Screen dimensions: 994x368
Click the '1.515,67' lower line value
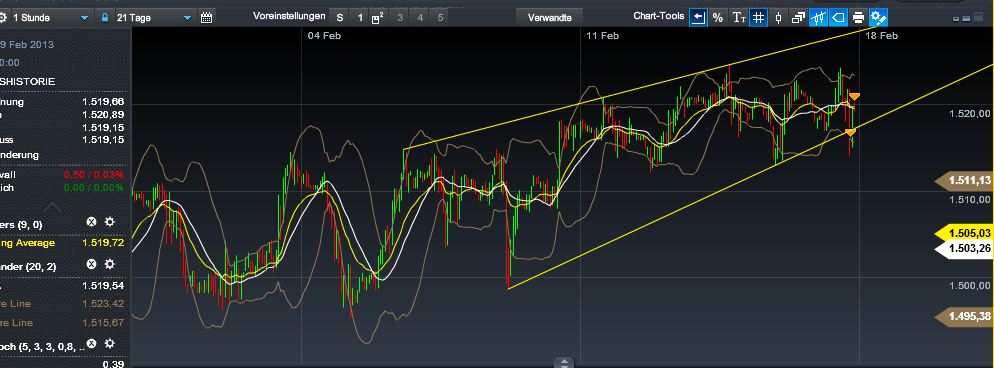tap(103, 322)
